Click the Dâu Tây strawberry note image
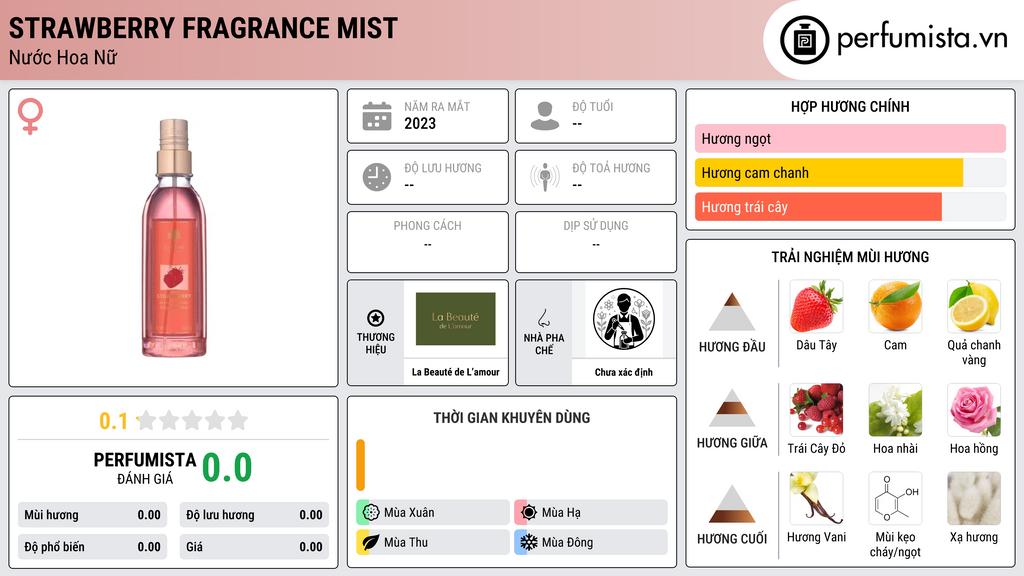The width and height of the screenshot is (1024, 576). click(x=816, y=306)
